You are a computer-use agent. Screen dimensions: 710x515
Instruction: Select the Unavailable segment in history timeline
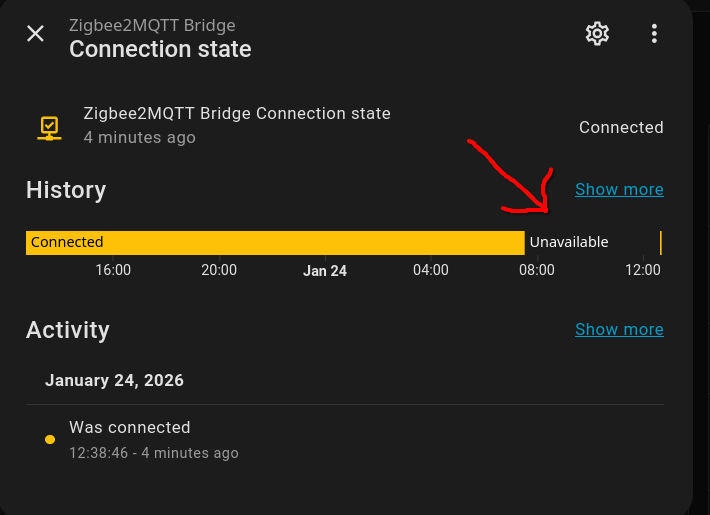590,242
